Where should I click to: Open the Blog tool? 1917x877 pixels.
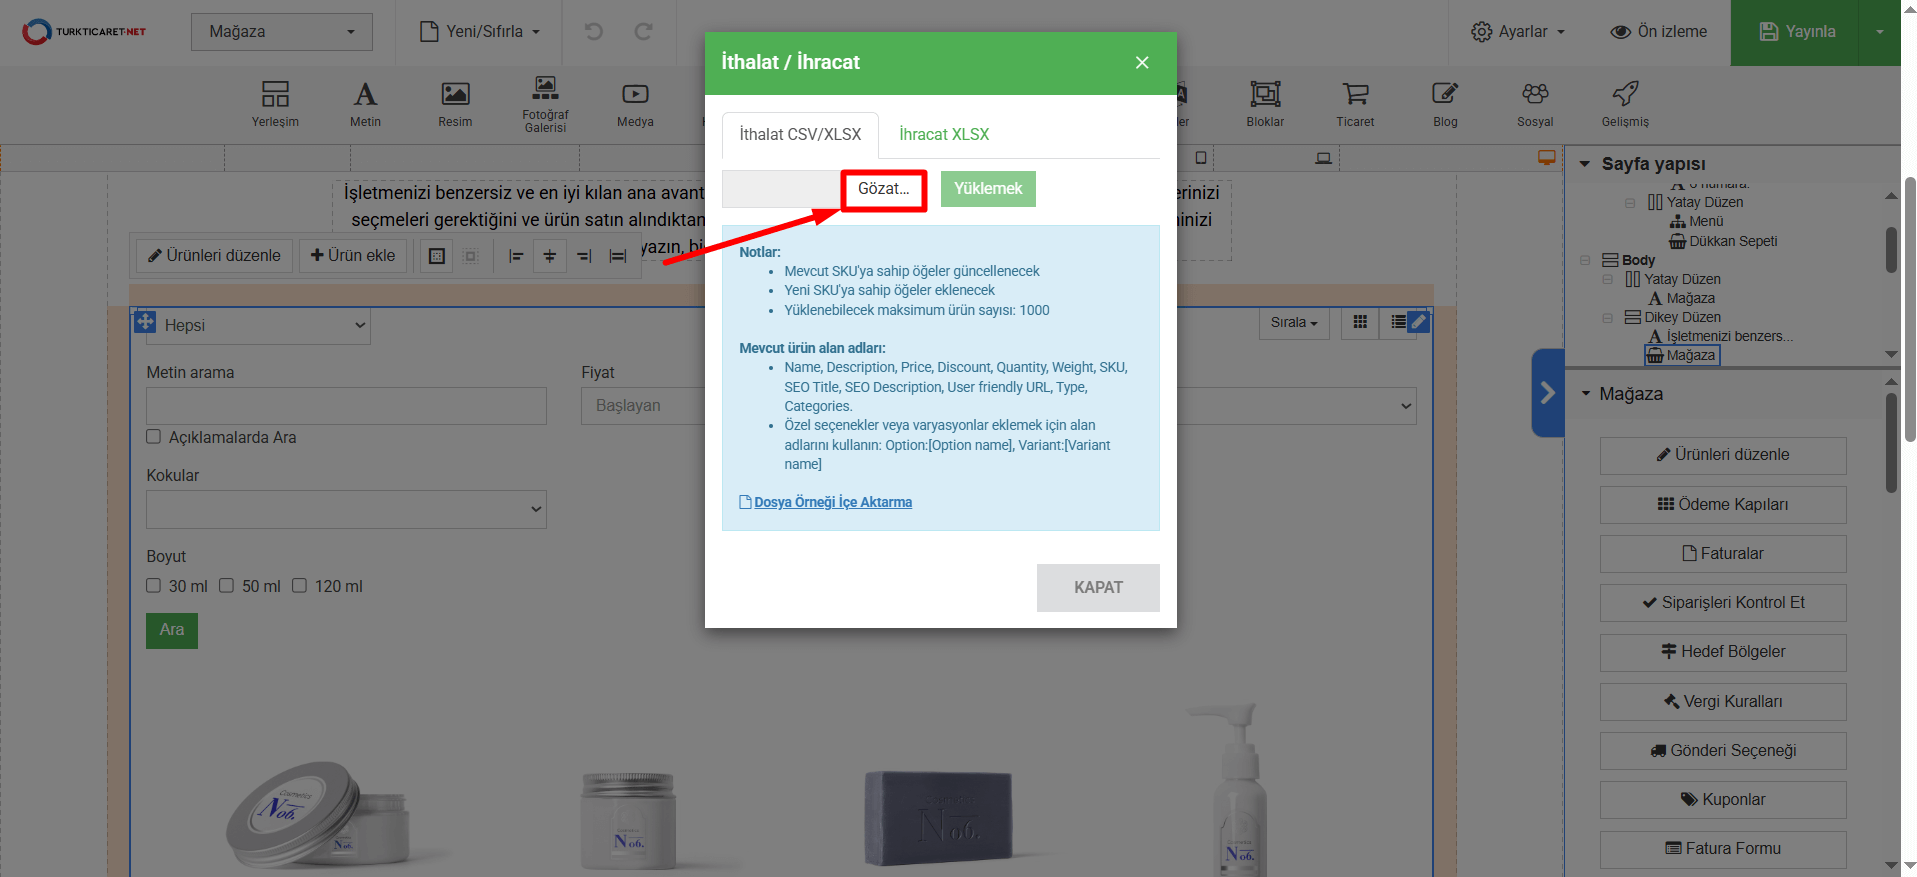[1445, 104]
